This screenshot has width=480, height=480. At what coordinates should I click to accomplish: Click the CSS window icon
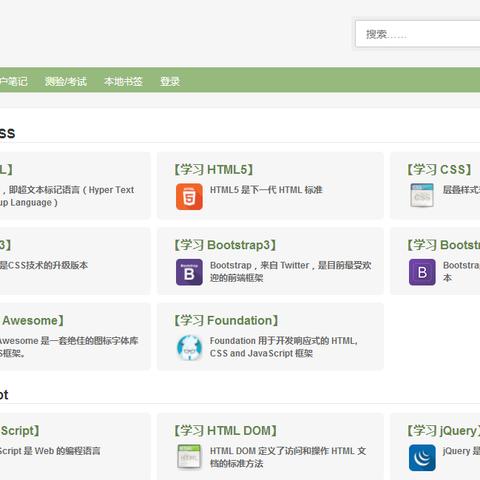[x=422, y=195]
